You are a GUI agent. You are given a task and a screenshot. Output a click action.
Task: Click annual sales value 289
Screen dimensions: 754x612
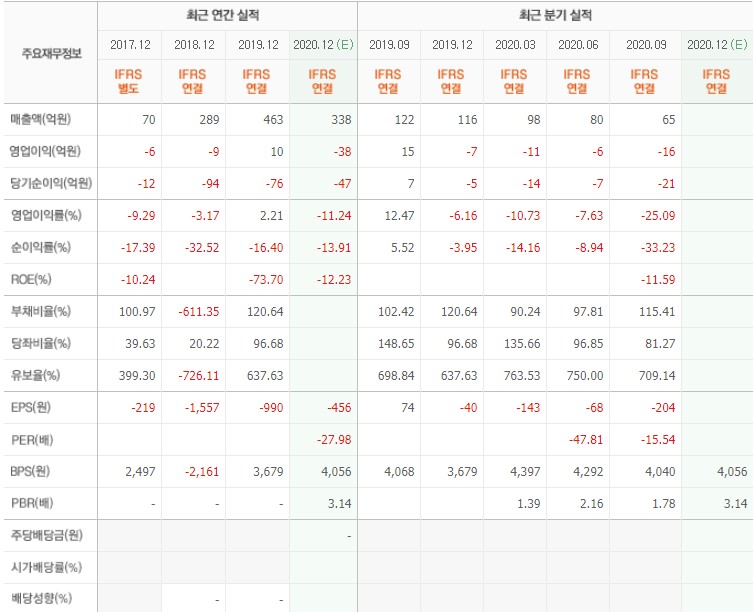click(x=209, y=120)
